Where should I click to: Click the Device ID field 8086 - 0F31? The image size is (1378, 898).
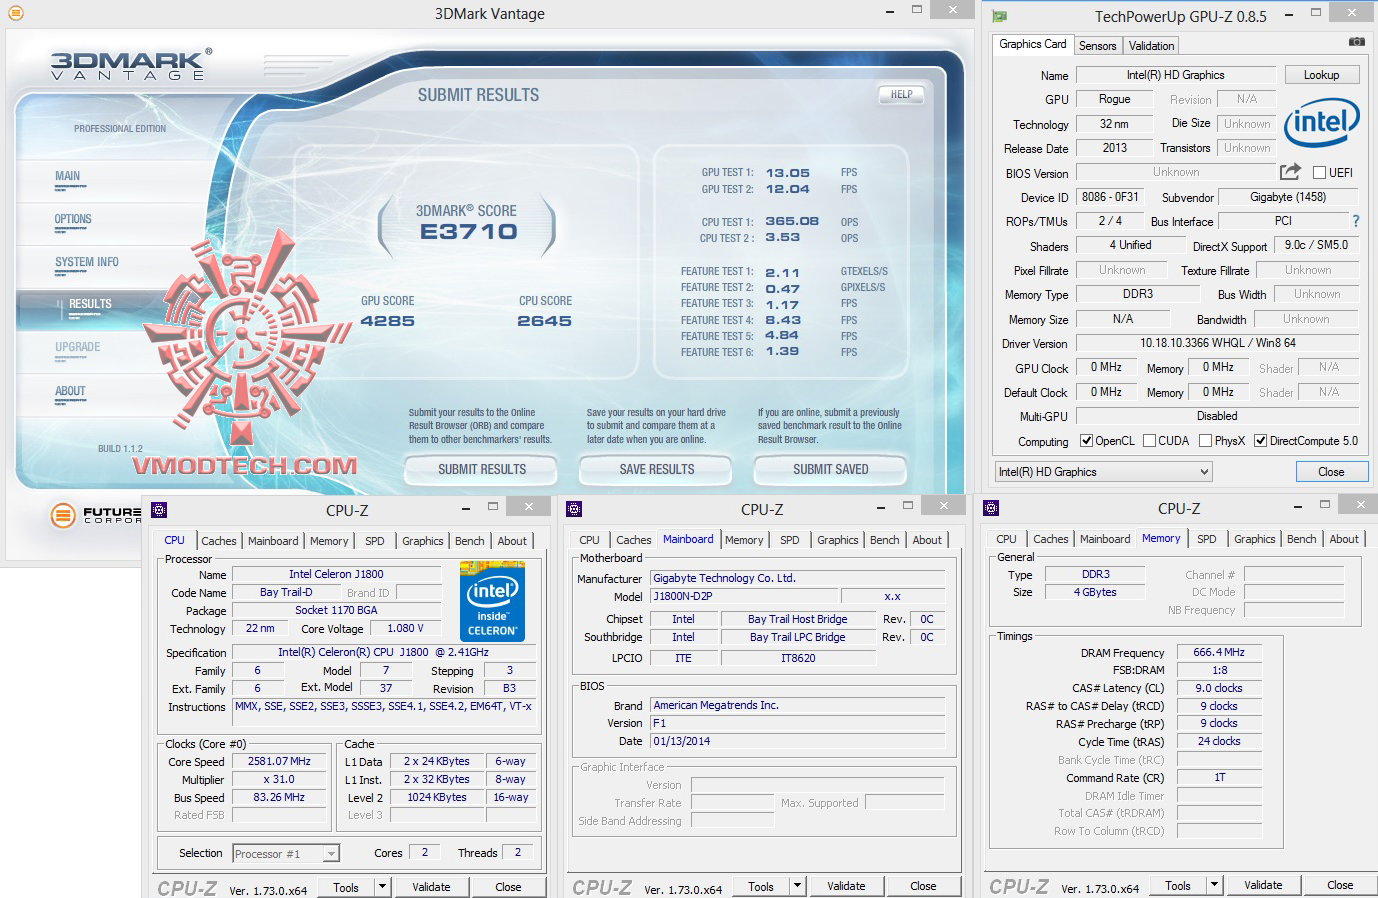click(1110, 197)
